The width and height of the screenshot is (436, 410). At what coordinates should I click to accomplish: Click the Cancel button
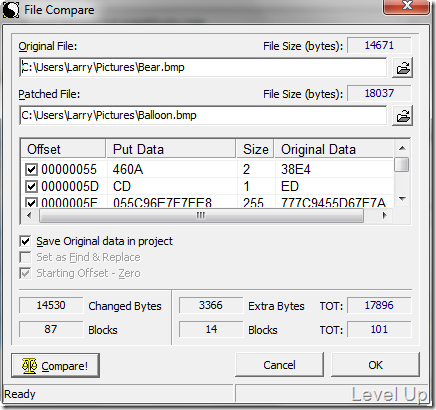[279, 365]
